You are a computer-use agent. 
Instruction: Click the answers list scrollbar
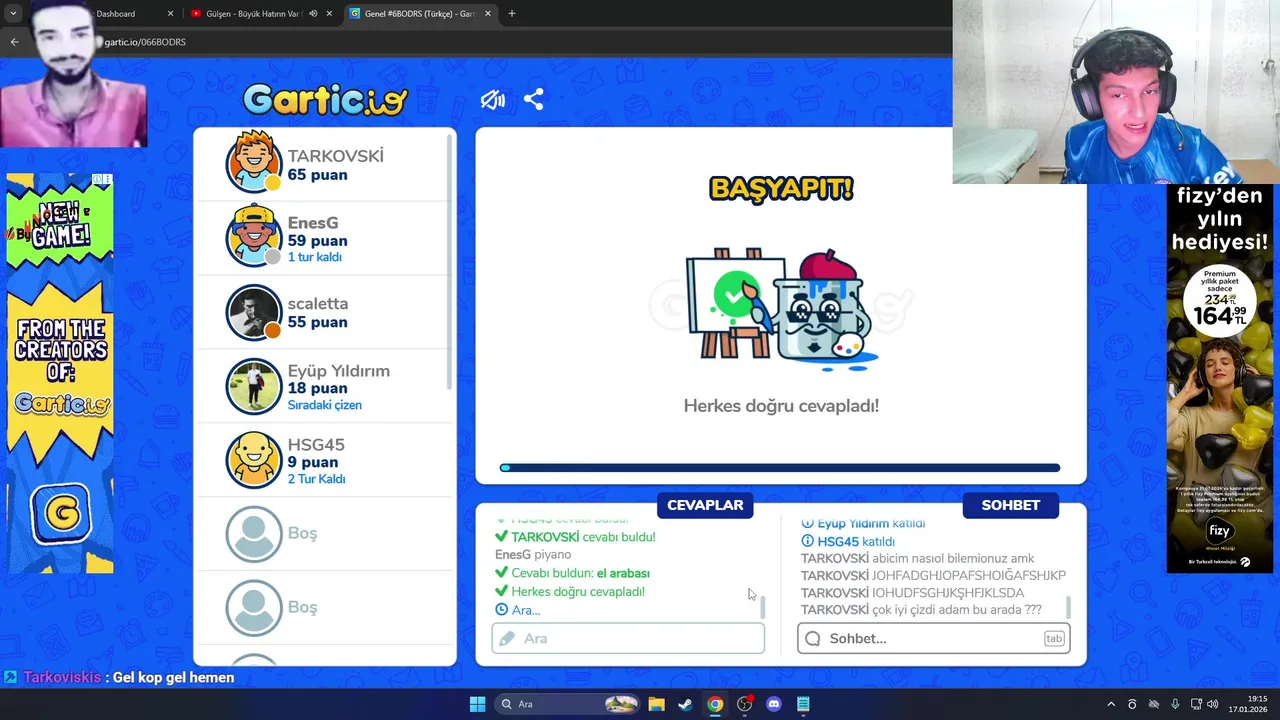pos(763,606)
